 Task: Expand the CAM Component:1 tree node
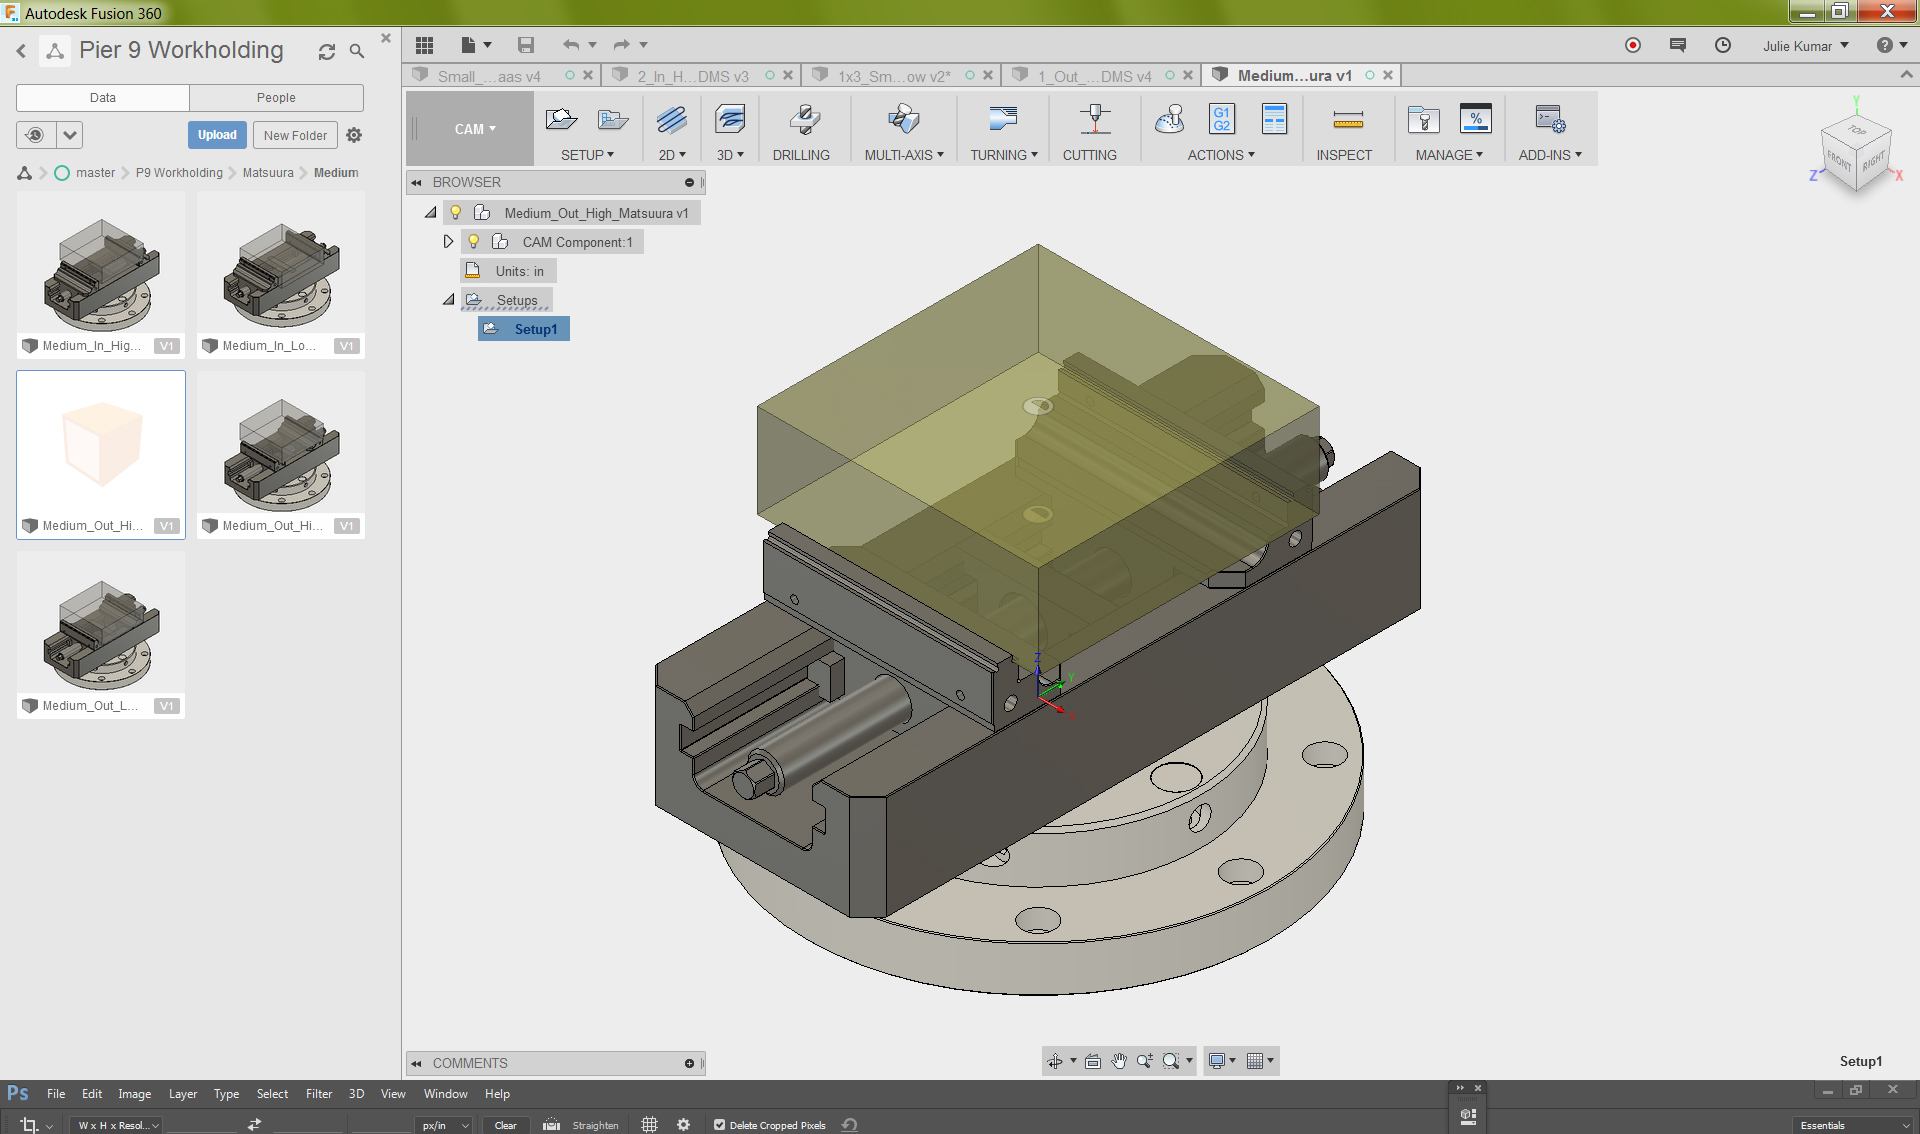448,241
